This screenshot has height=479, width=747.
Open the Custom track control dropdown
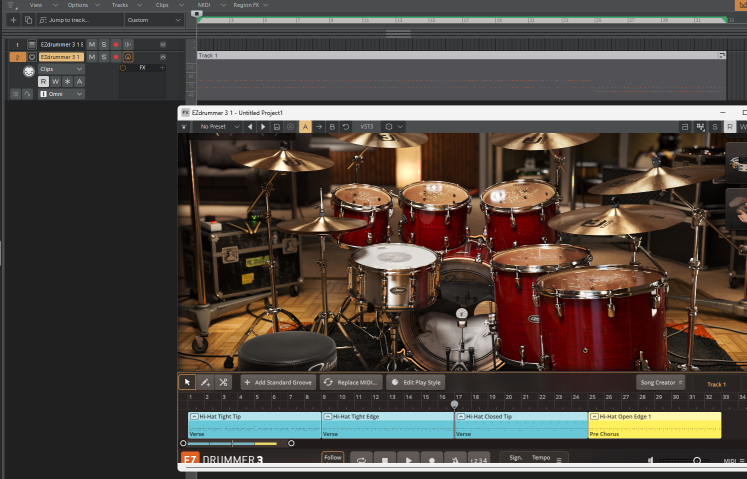[154, 20]
